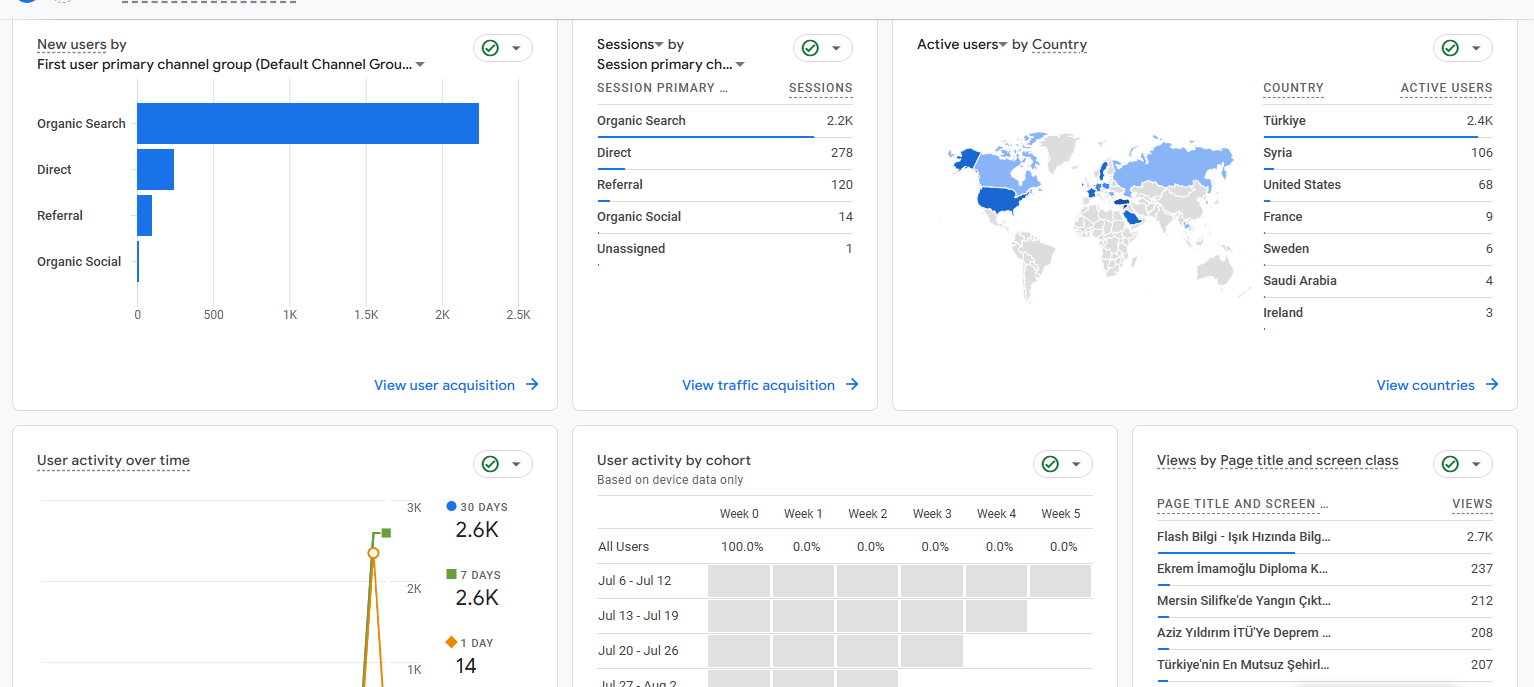1534x687 pixels.
Task: Click check icon on User activity by cohort card
Action: [x=1050, y=464]
